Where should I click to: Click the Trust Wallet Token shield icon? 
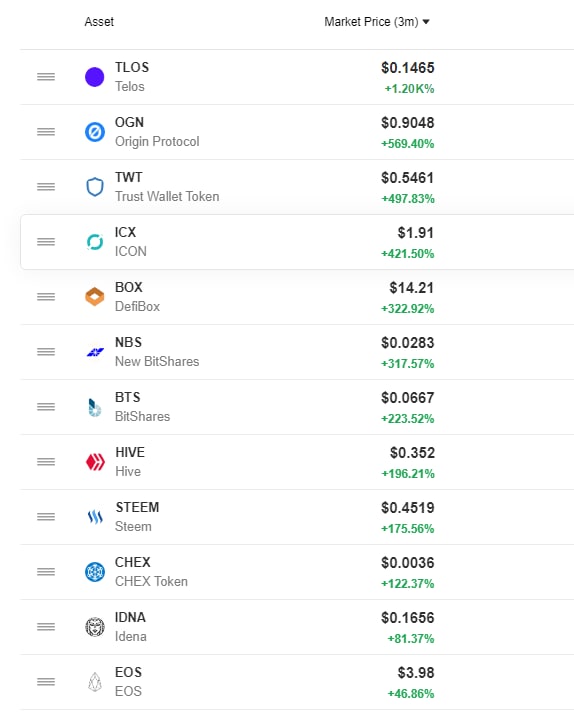coord(94,187)
